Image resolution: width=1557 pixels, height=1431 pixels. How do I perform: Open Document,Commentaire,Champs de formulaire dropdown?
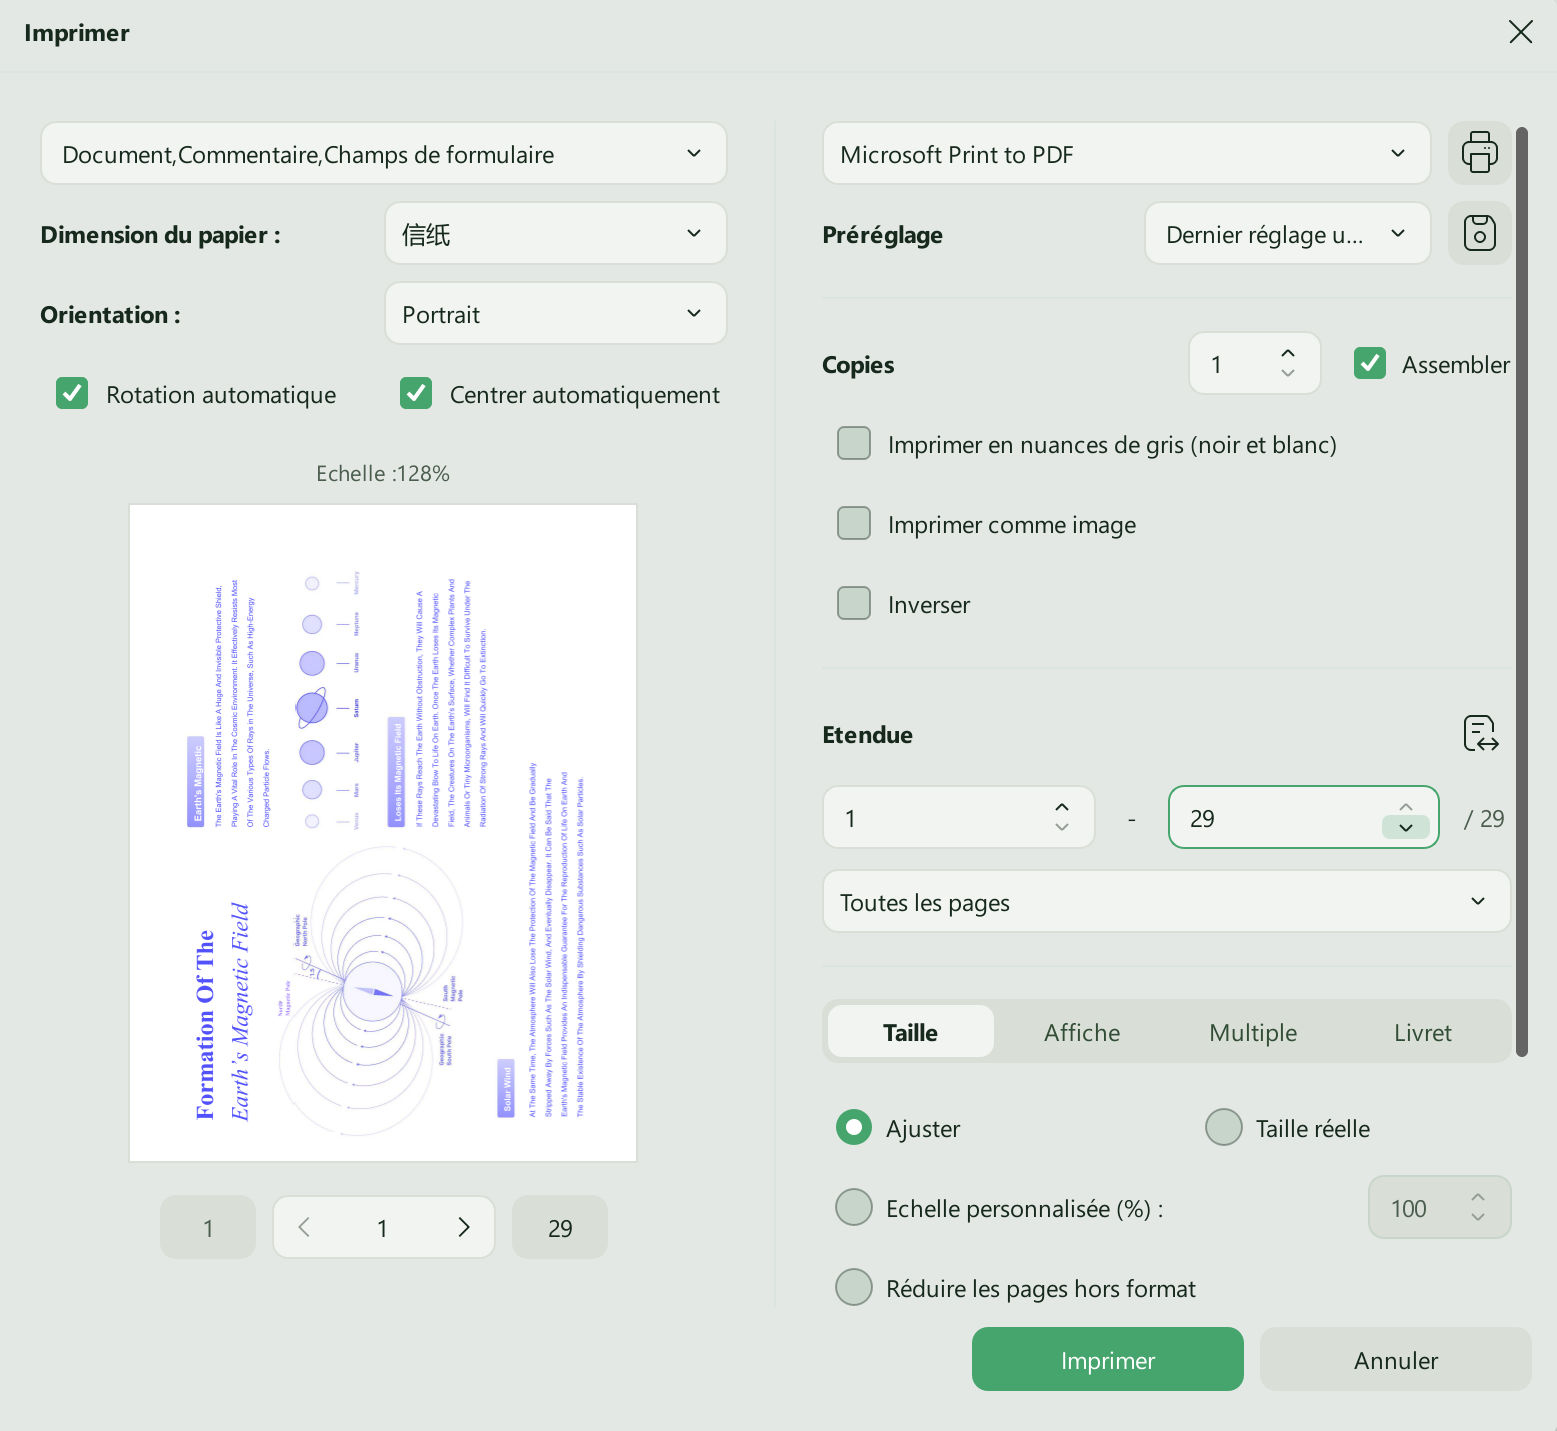tap(383, 153)
